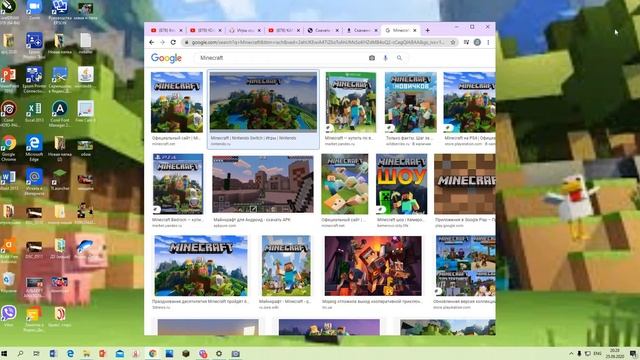This screenshot has width=640, height=360.
Task: Select the Google Chrome desktop shortcut
Action: click(9, 149)
